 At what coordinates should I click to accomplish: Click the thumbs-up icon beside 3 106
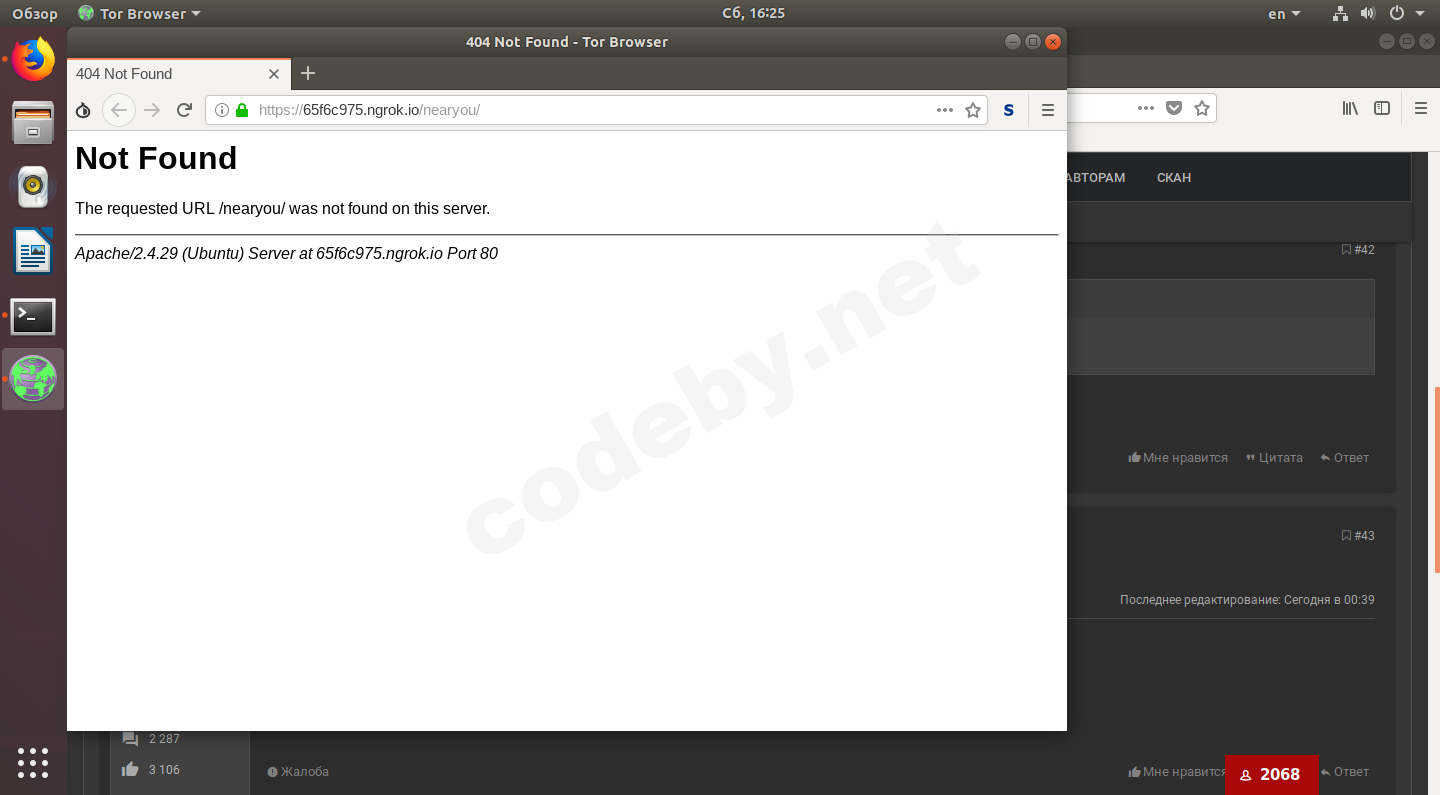click(x=130, y=769)
